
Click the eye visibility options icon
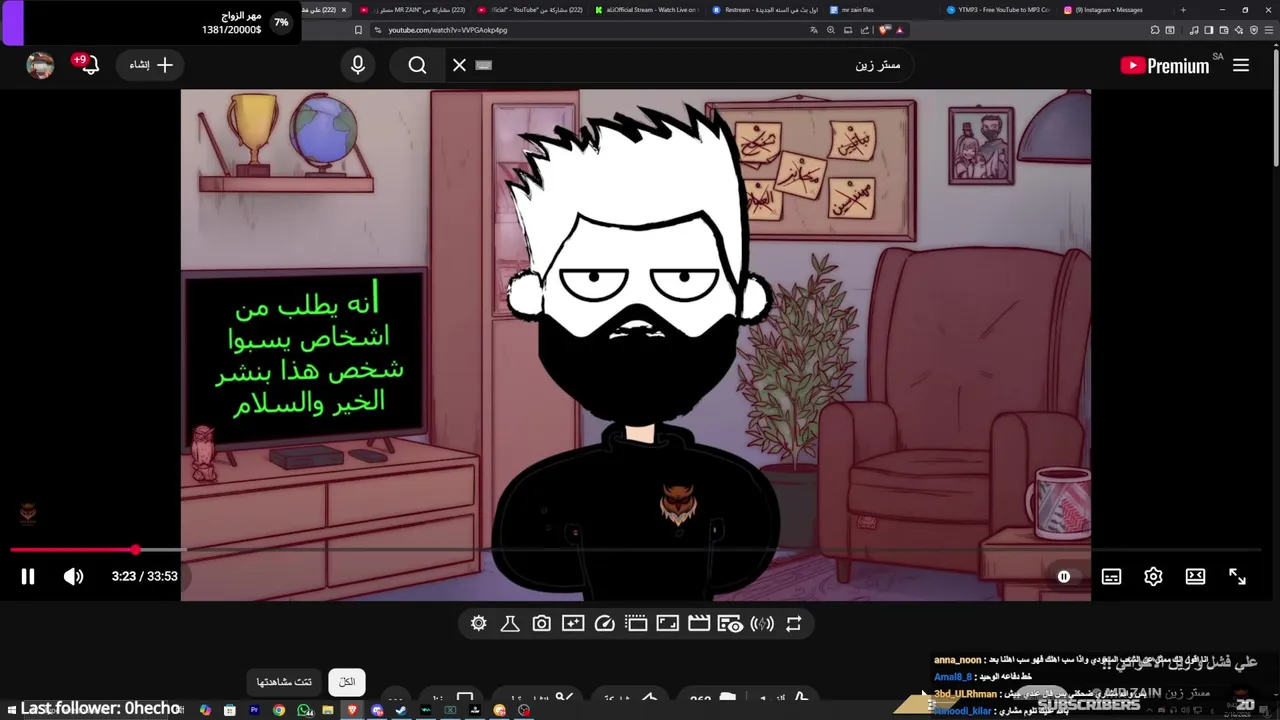[x=731, y=624]
